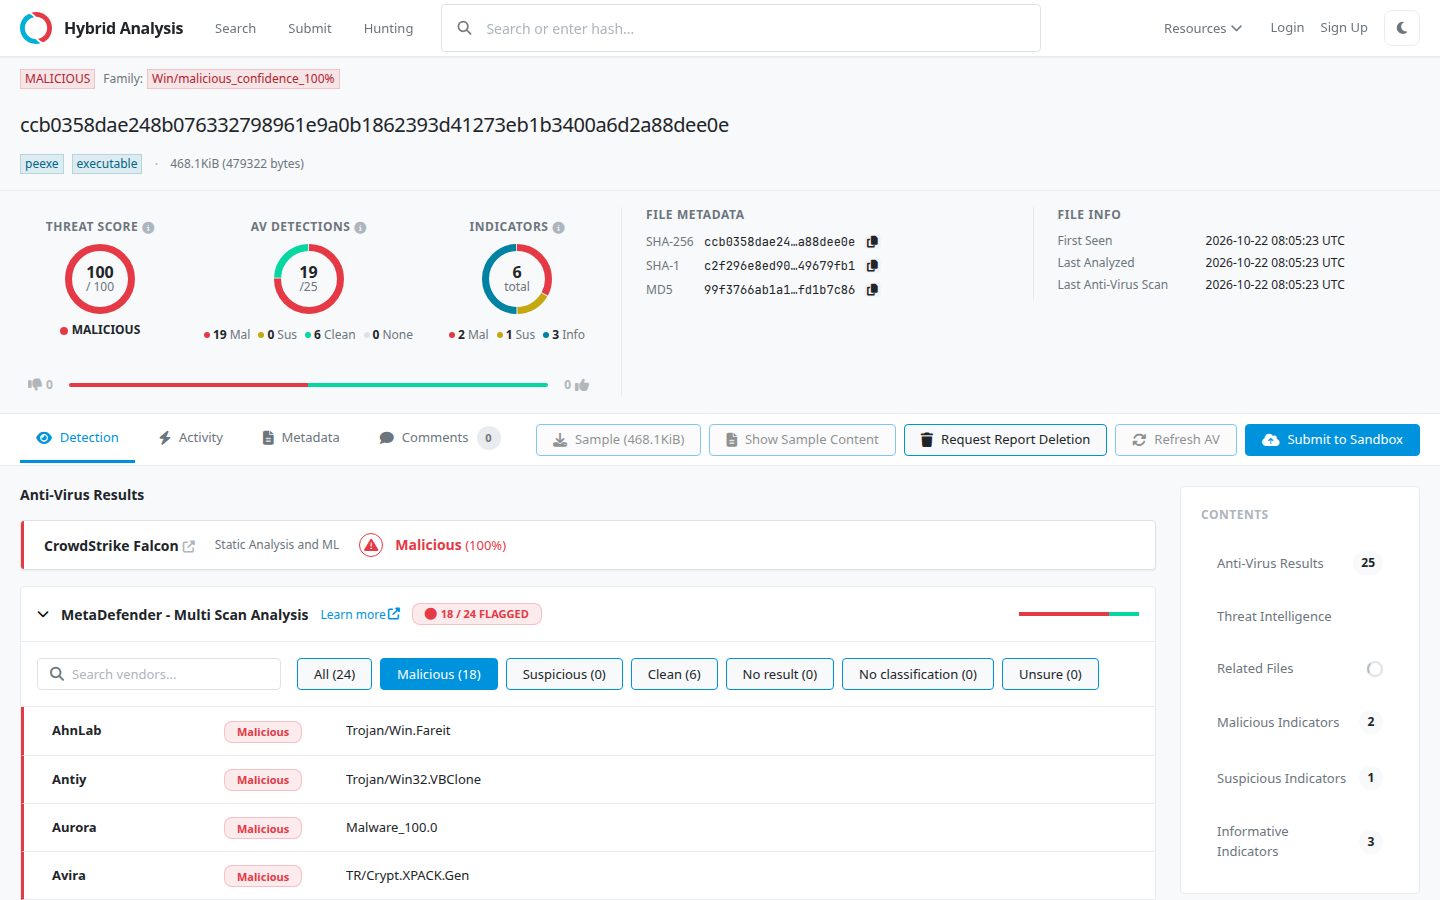Filter vendors by Clean (6)
This screenshot has height=900, width=1440.
[674, 674]
